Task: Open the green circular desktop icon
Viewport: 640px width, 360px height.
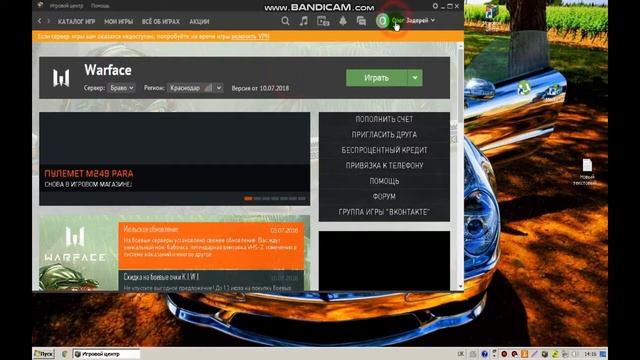Action: click(x=524, y=88)
